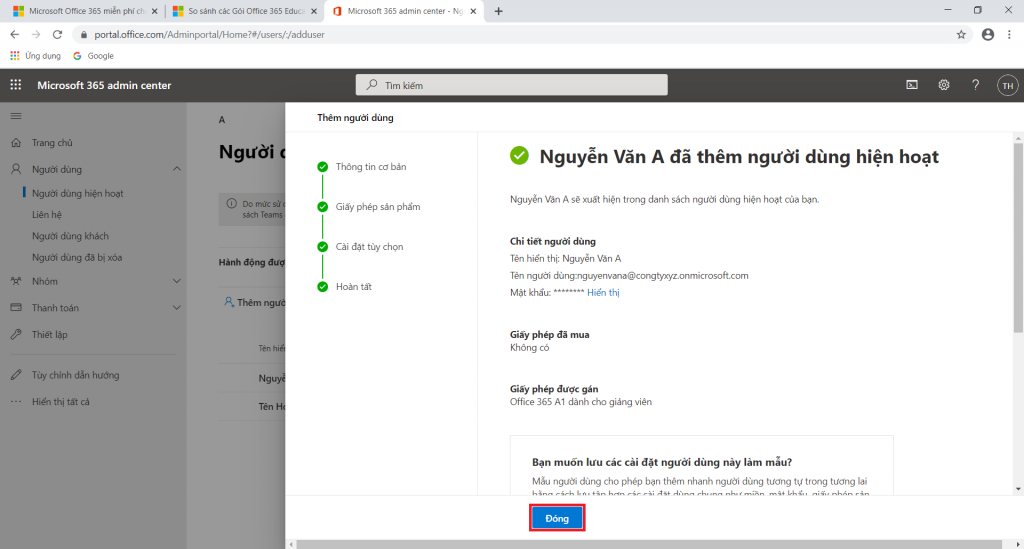Click the panel vertical scrollbar

pos(1018,238)
